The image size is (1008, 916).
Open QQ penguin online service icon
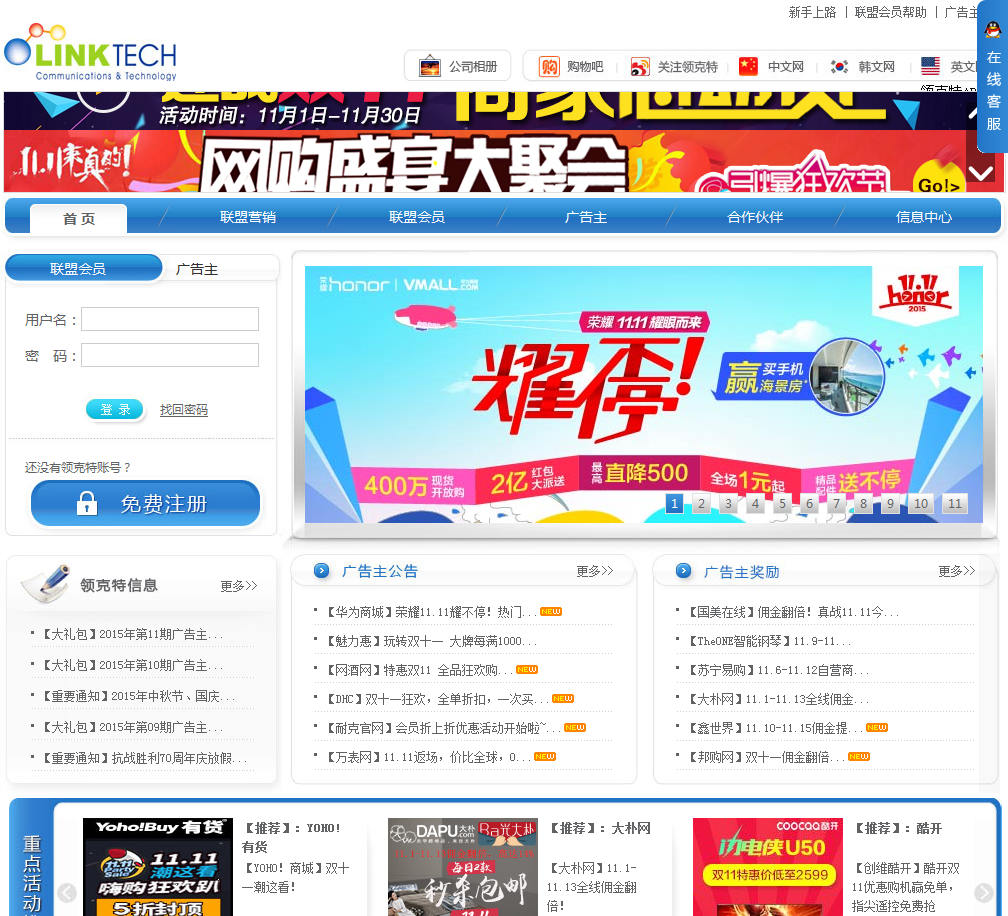993,29
